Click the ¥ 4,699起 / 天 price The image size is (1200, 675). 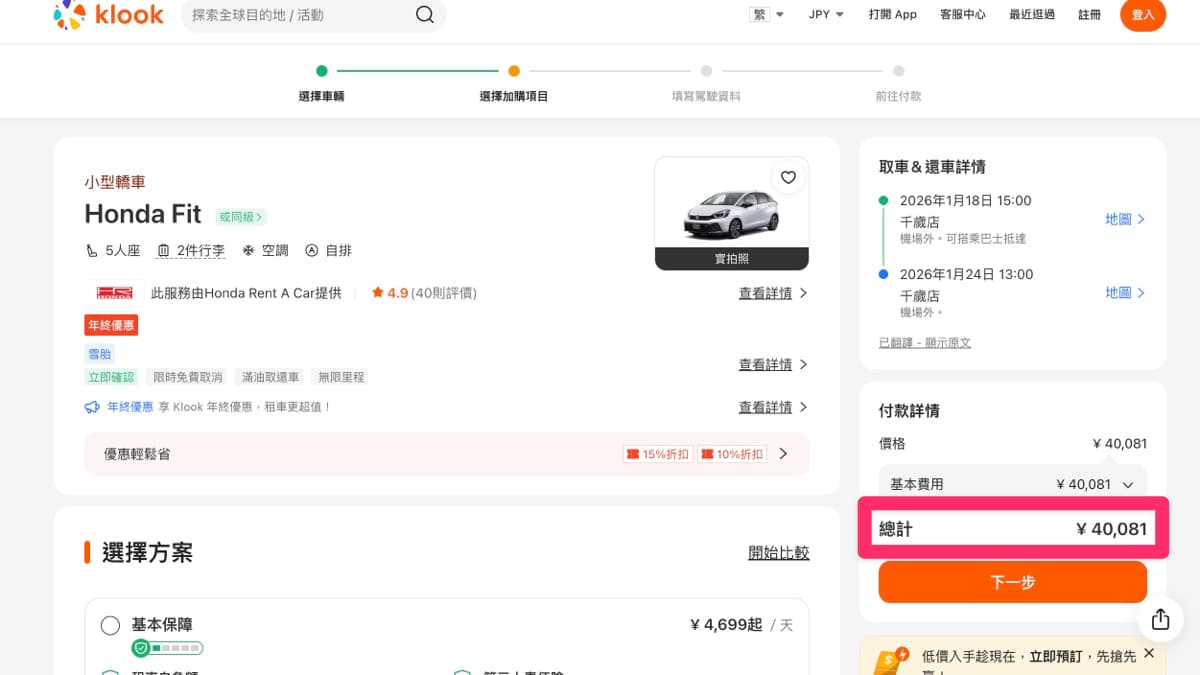741,625
